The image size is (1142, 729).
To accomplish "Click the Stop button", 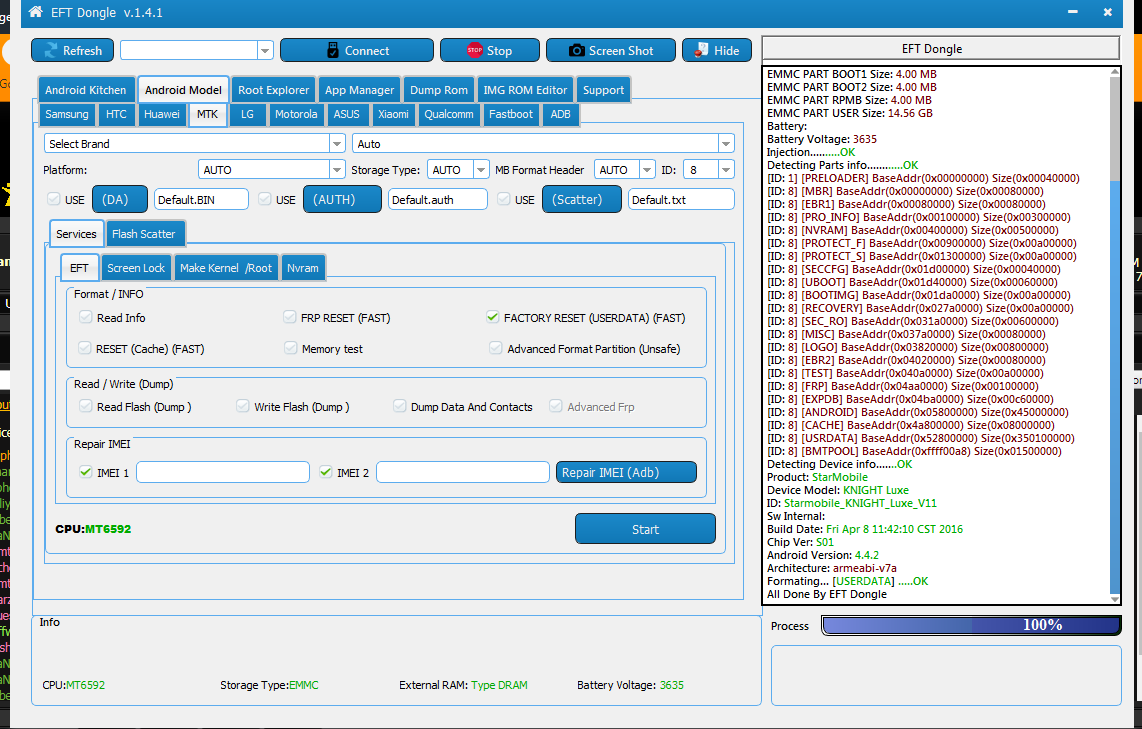I will pos(490,50).
